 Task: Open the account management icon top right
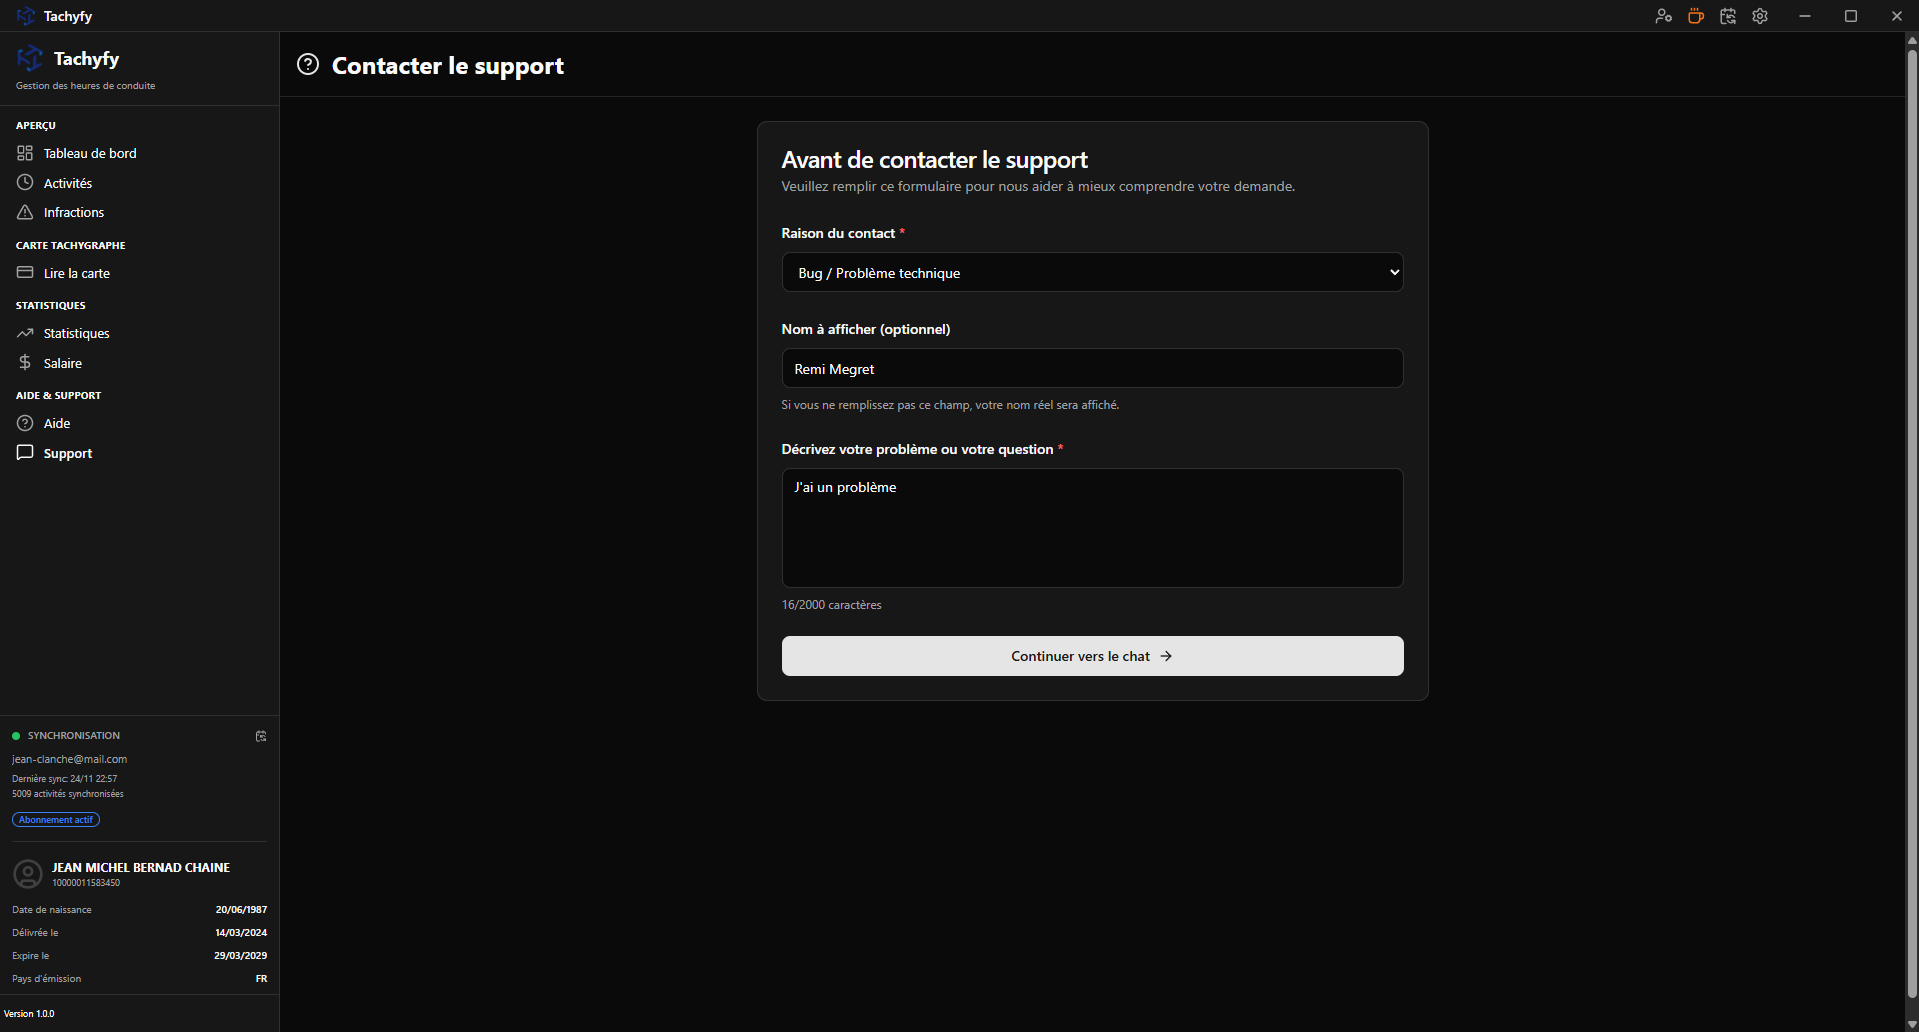pyautogui.click(x=1663, y=16)
